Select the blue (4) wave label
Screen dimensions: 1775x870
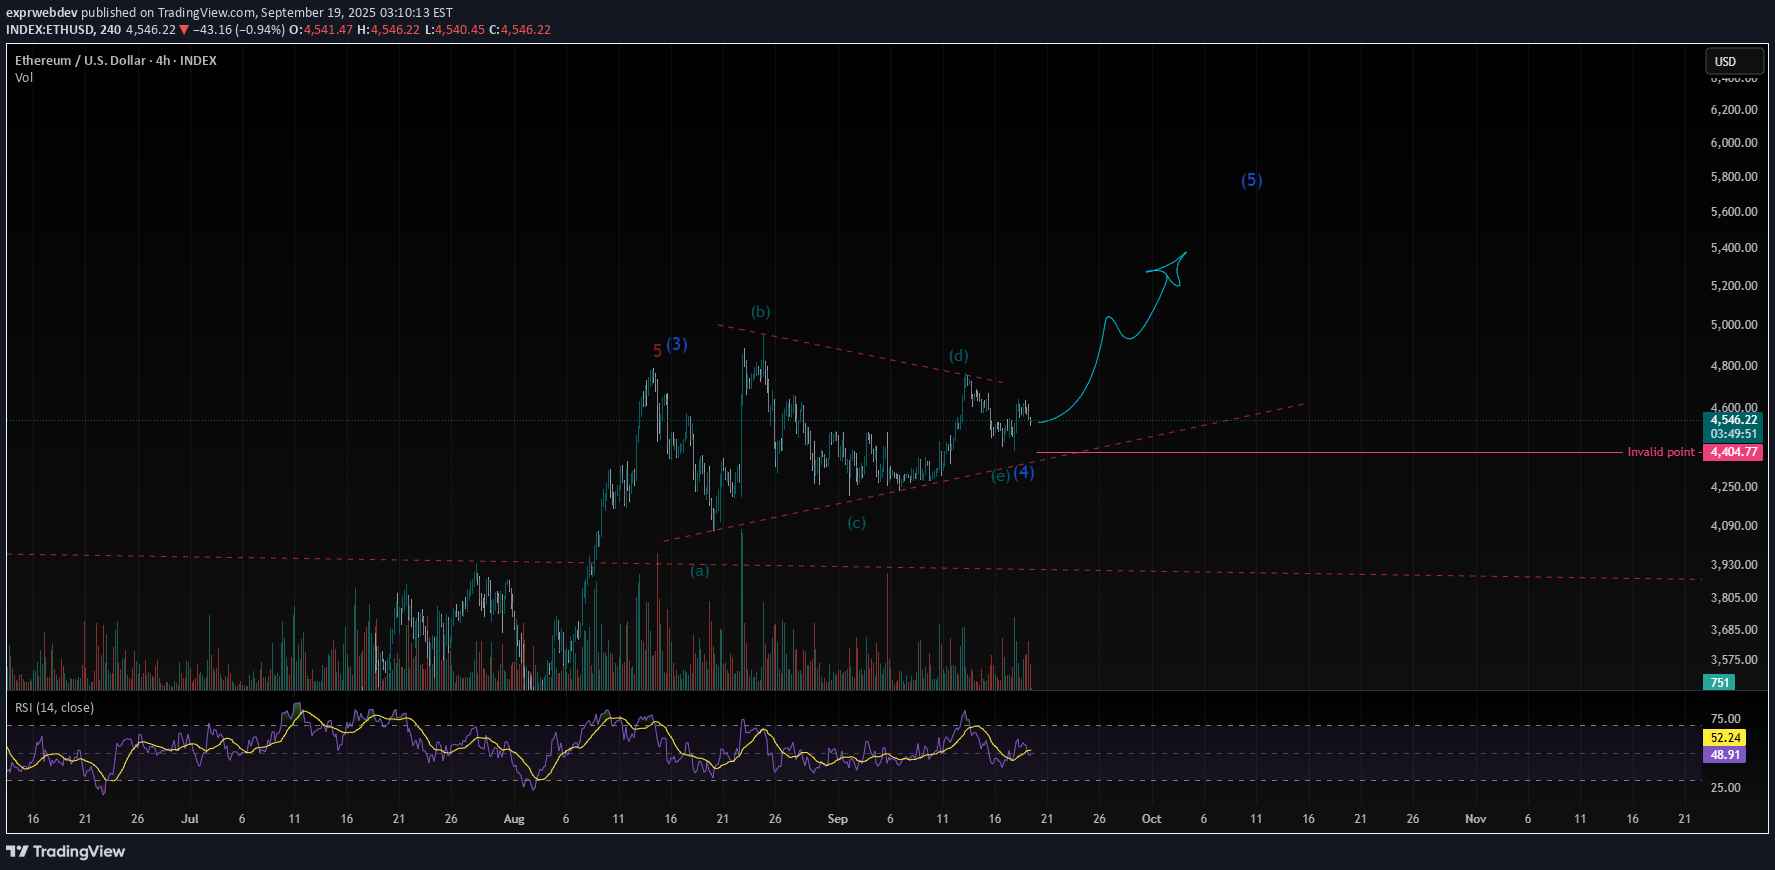pyautogui.click(x=1024, y=472)
